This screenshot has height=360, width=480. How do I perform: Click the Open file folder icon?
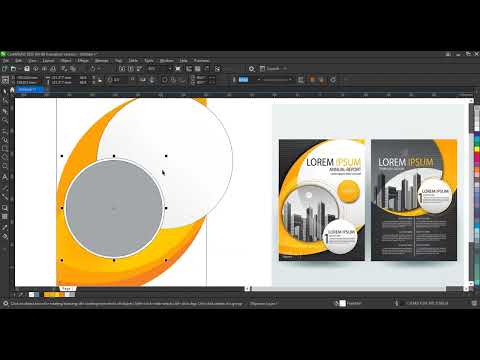13,69
